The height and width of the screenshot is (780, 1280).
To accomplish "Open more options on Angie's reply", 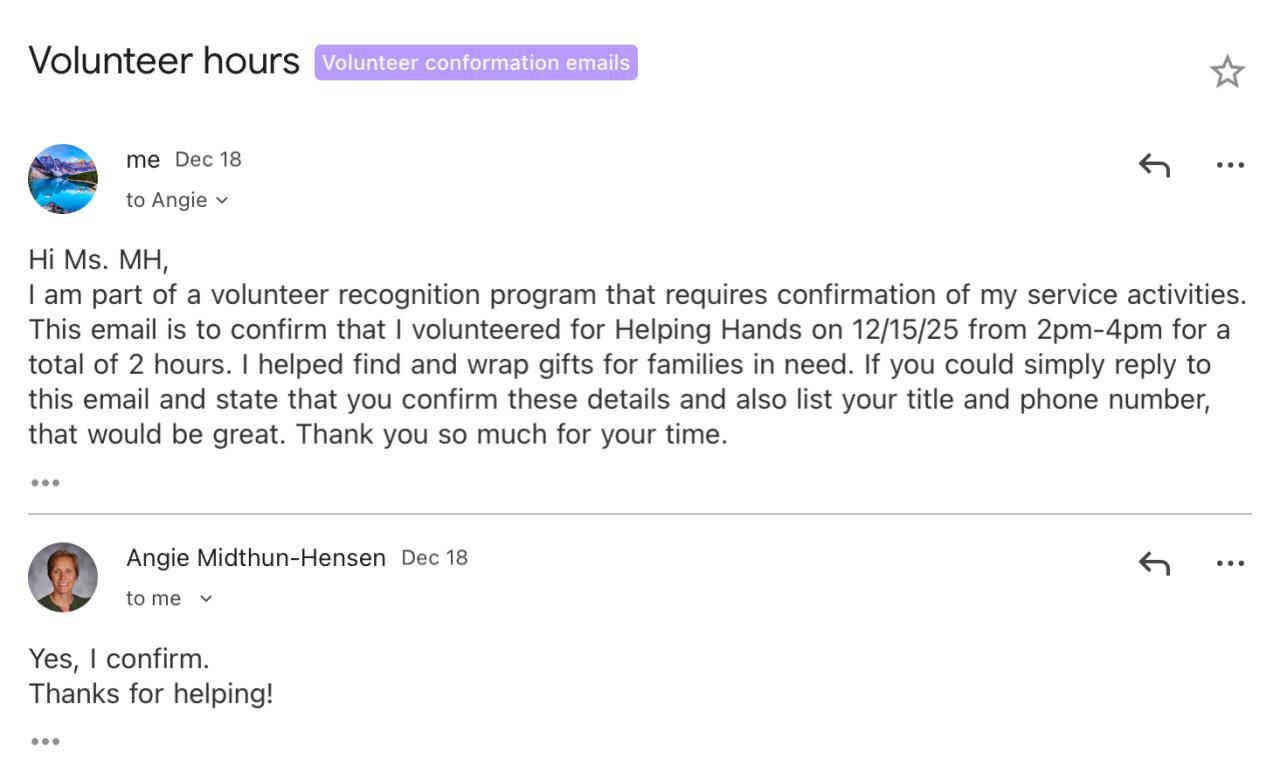I will point(1230,564).
